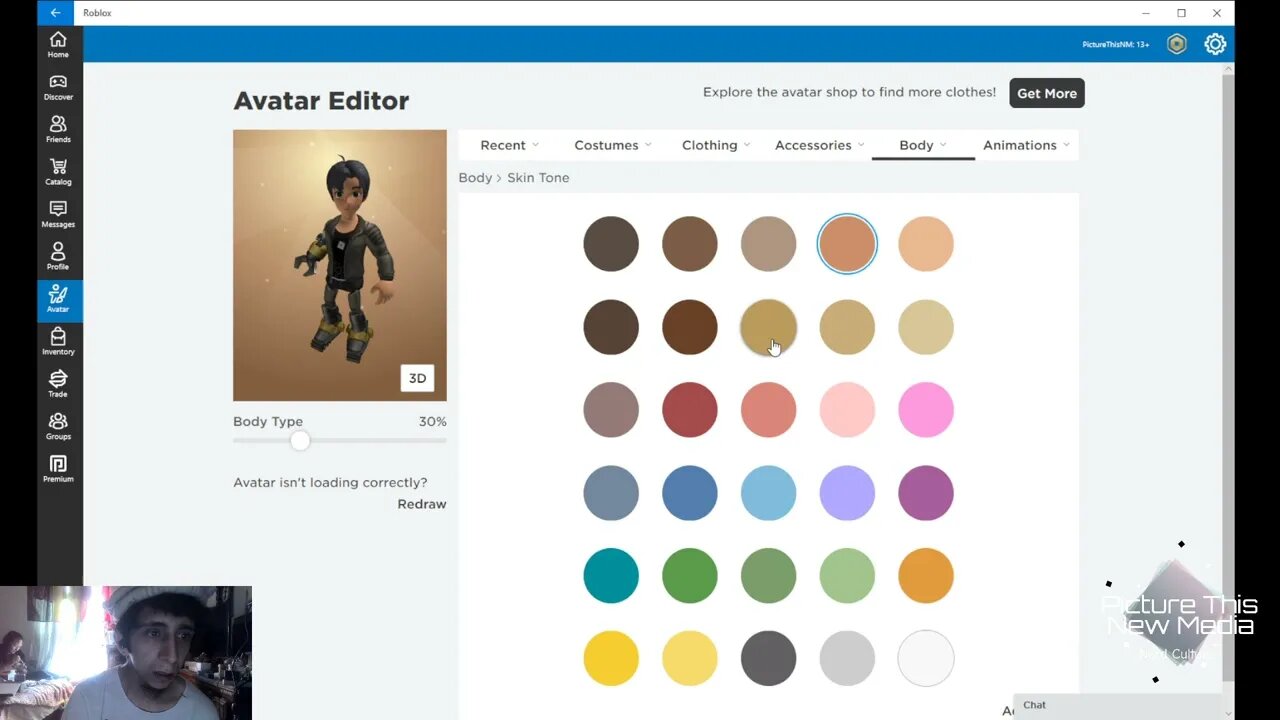The height and width of the screenshot is (720, 1280).
Task: Select the hot pink skin tone
Action: coord(926,410)
